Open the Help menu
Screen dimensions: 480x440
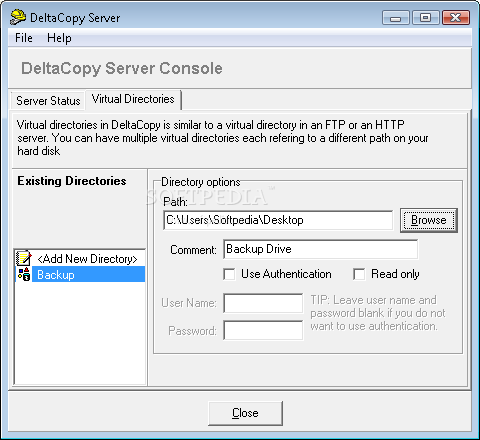(59, 38)
